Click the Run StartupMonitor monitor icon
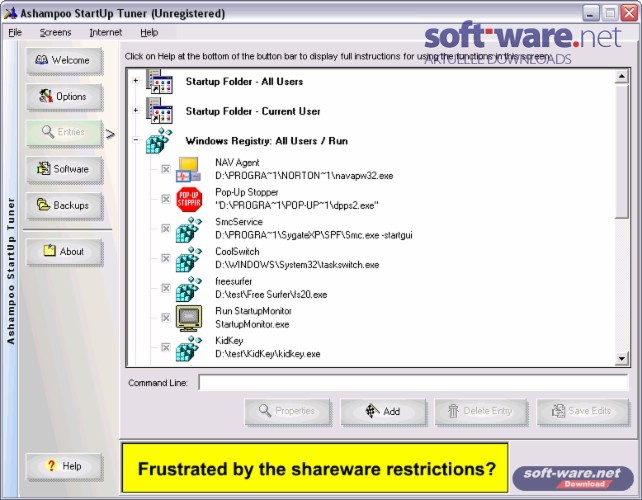 pos(189,318)
